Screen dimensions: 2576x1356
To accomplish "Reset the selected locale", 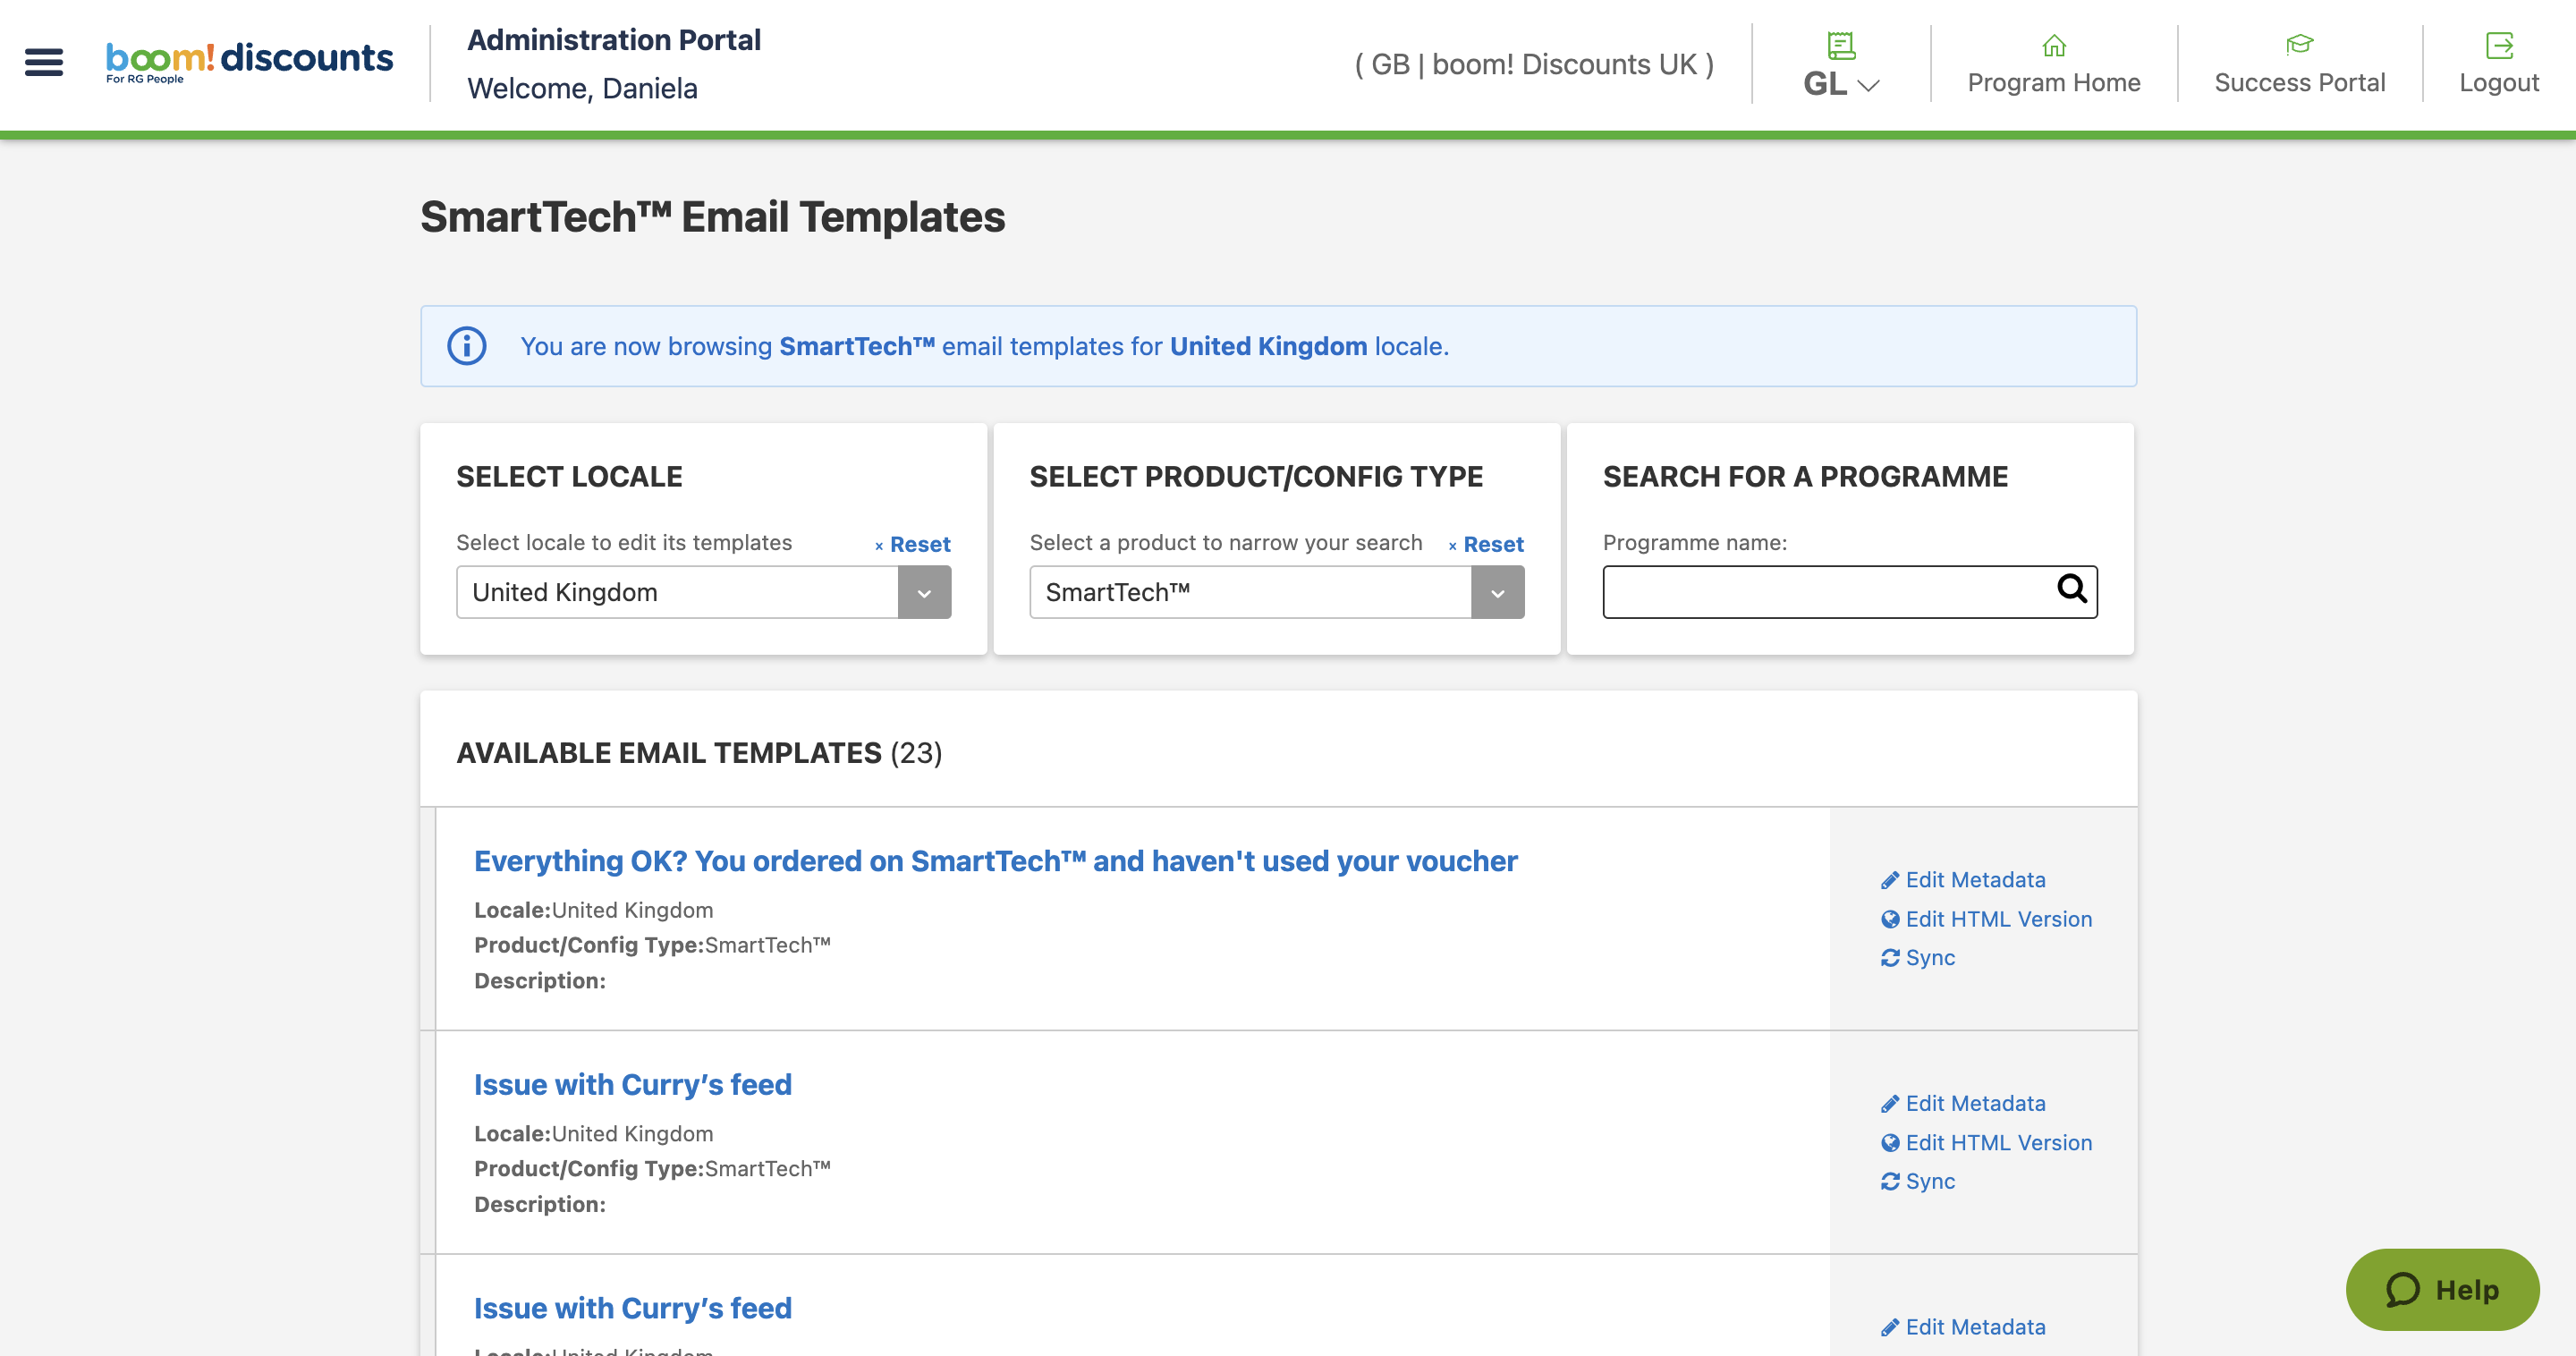I will (913, 544).
